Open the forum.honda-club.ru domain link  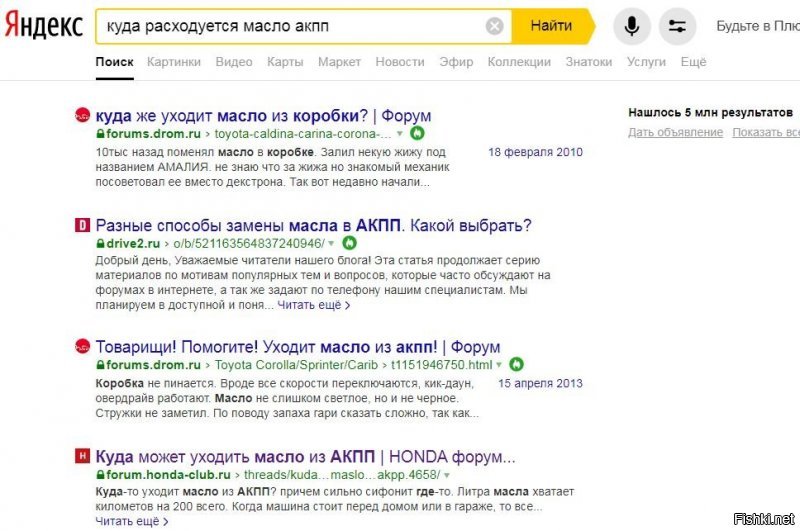click(168, 475)
